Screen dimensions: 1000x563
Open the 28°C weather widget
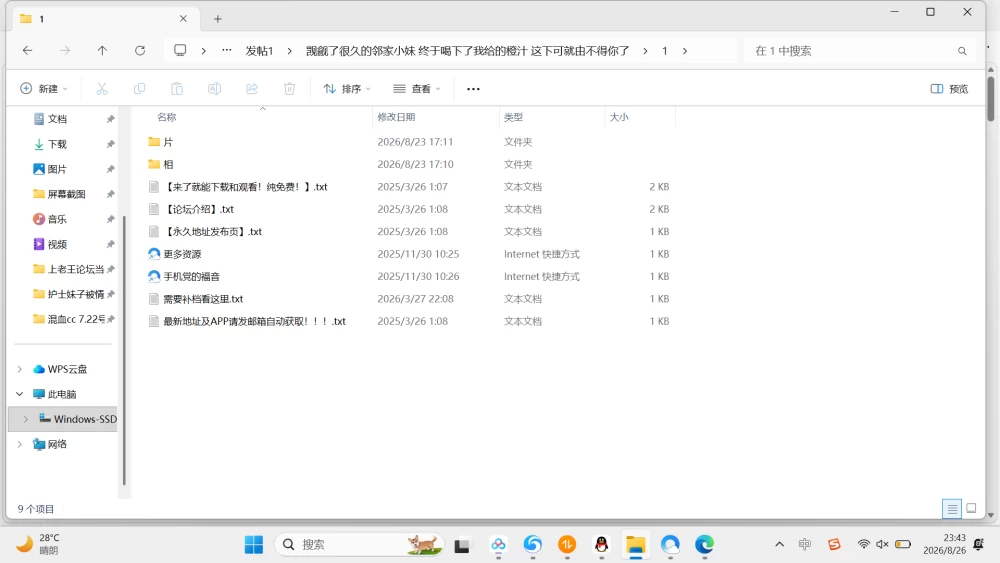click(38, 544)
